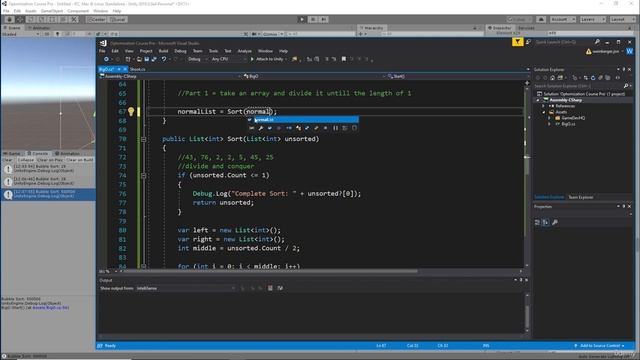Click the Solution Explorer Refresh icon
The width and height of the screenshot is (640, 360).
pos(593,78)
